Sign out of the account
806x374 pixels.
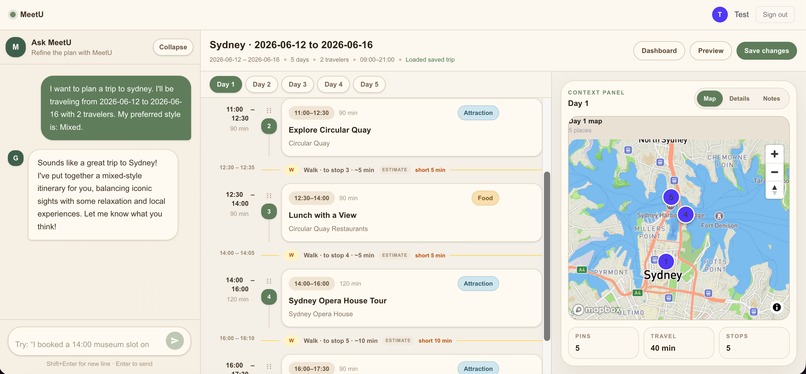tap(775, 14)
